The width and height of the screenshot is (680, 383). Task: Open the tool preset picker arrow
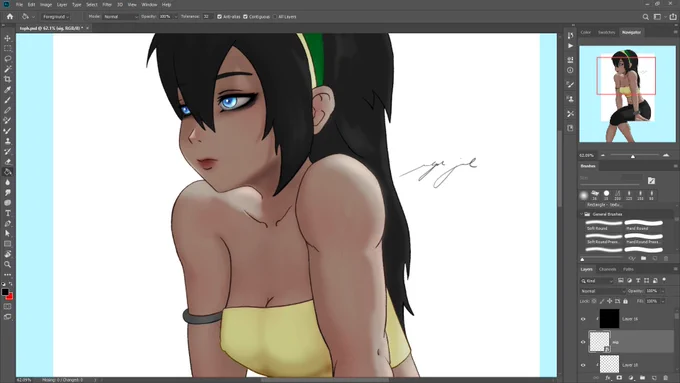click(x=33, y=17)
